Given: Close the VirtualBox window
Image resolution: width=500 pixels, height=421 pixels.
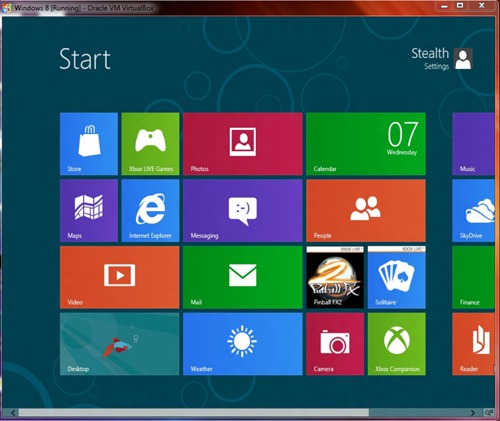Looking at the screenshot, I should click(482, 6).
